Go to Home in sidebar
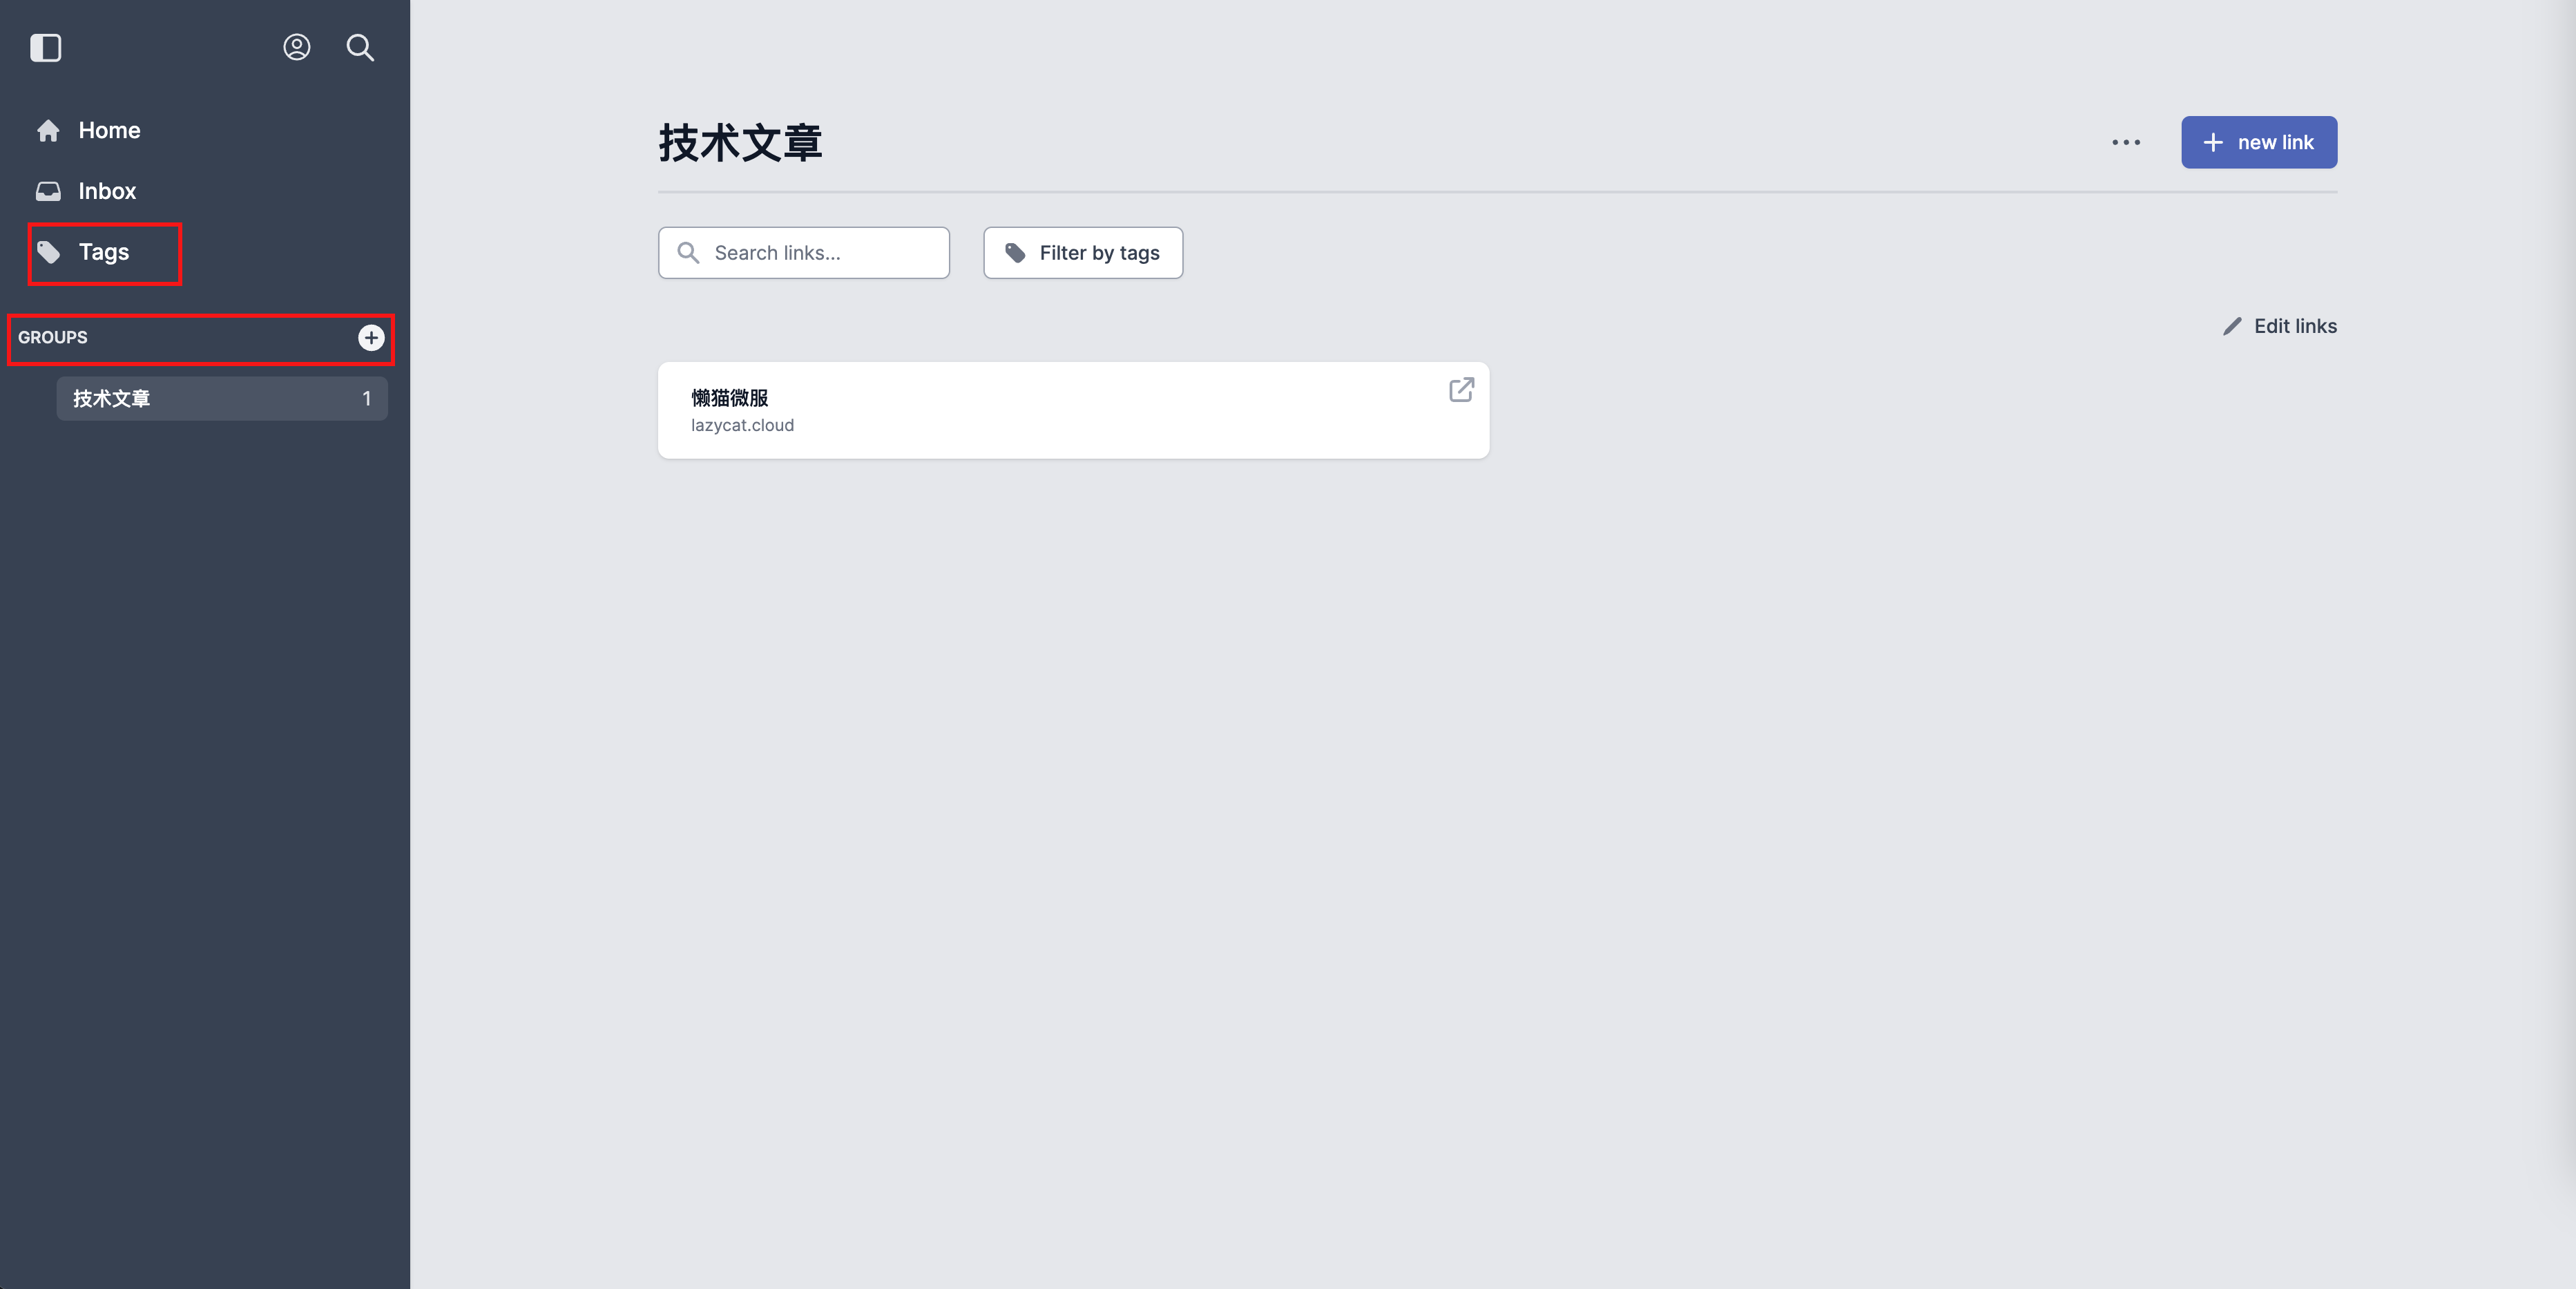The image size is (2576, 1289). 89,130
